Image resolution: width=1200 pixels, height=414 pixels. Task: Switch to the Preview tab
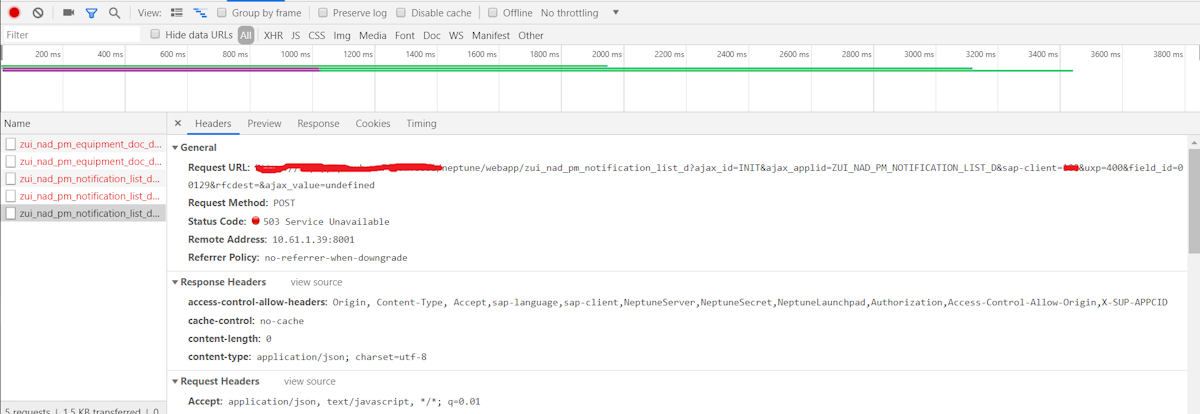[x=265, y=123]
